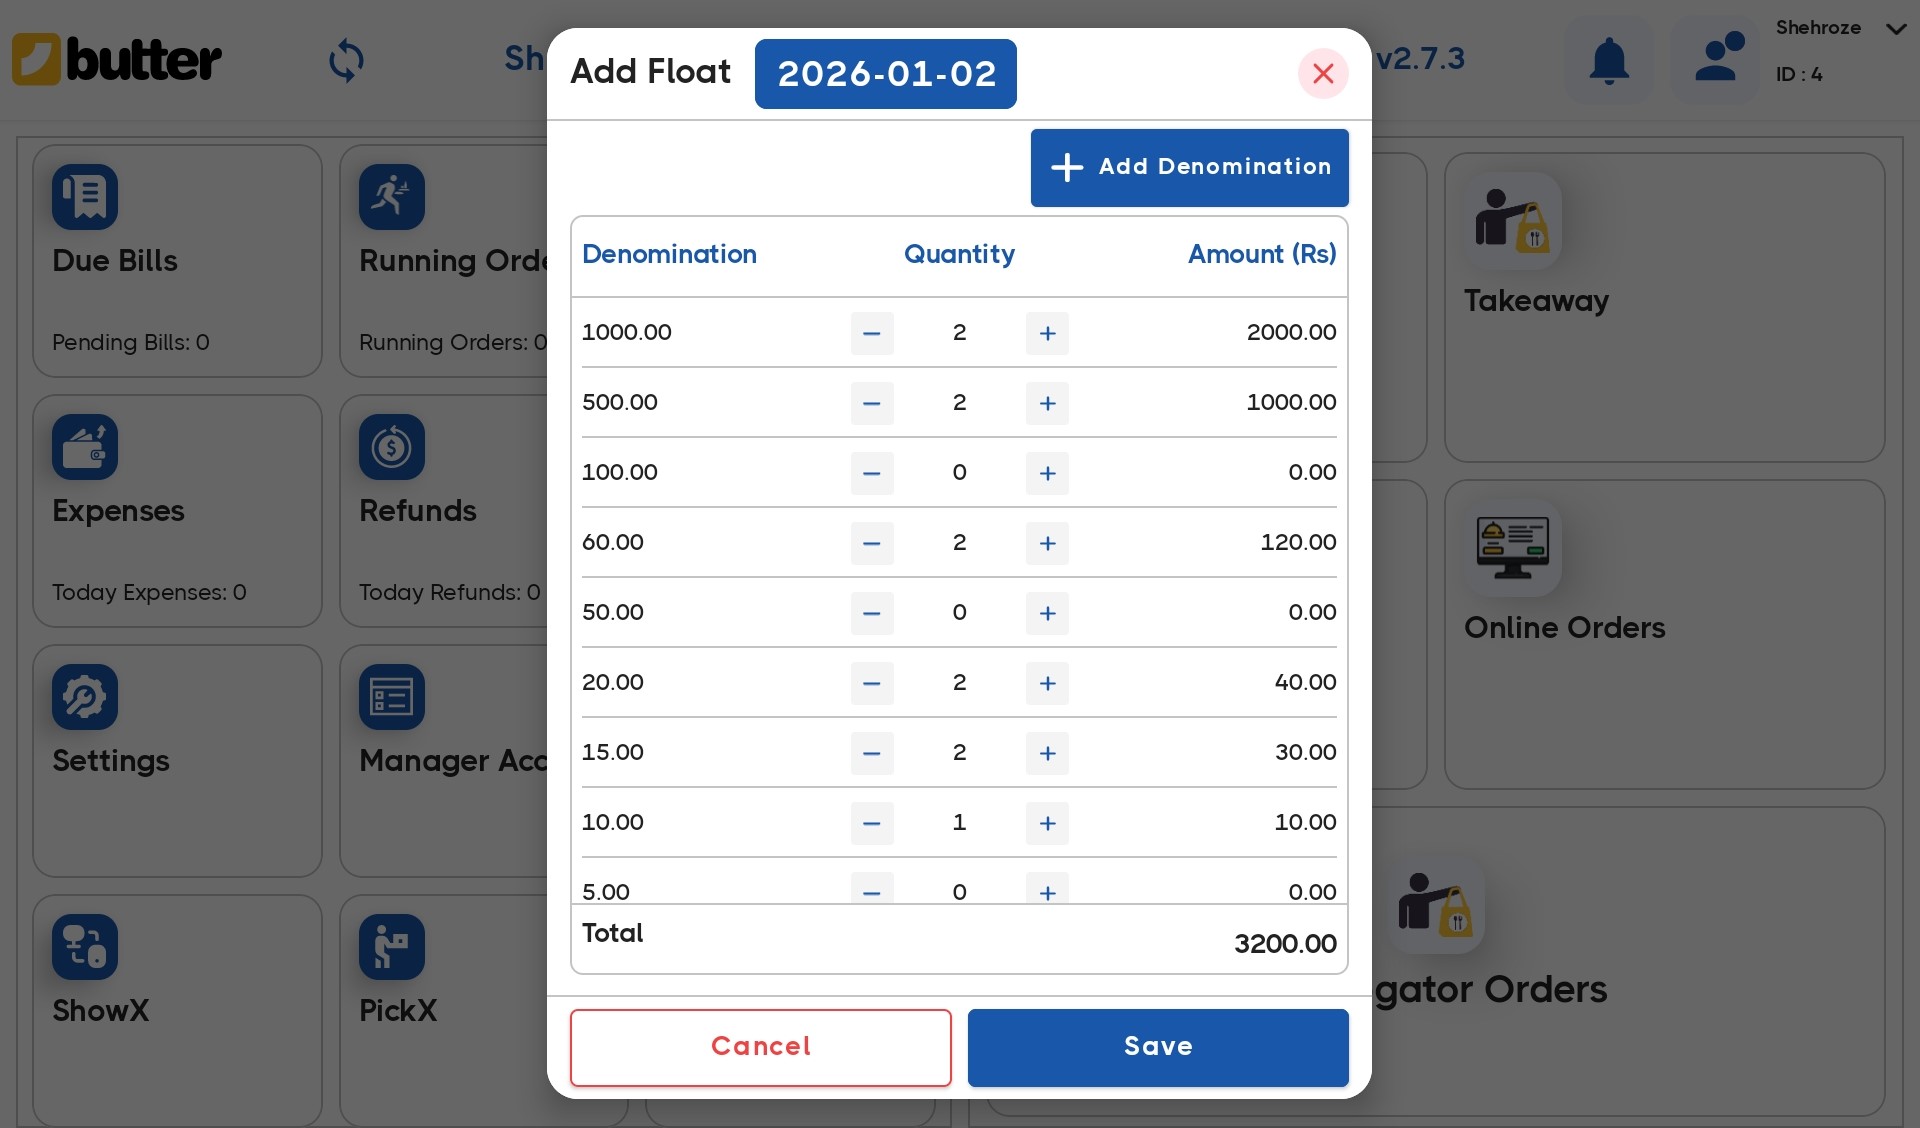Viewport: 1920px width, 1128px height.
Task: Close the Add Float dialog
Action: coord(1322,73)
